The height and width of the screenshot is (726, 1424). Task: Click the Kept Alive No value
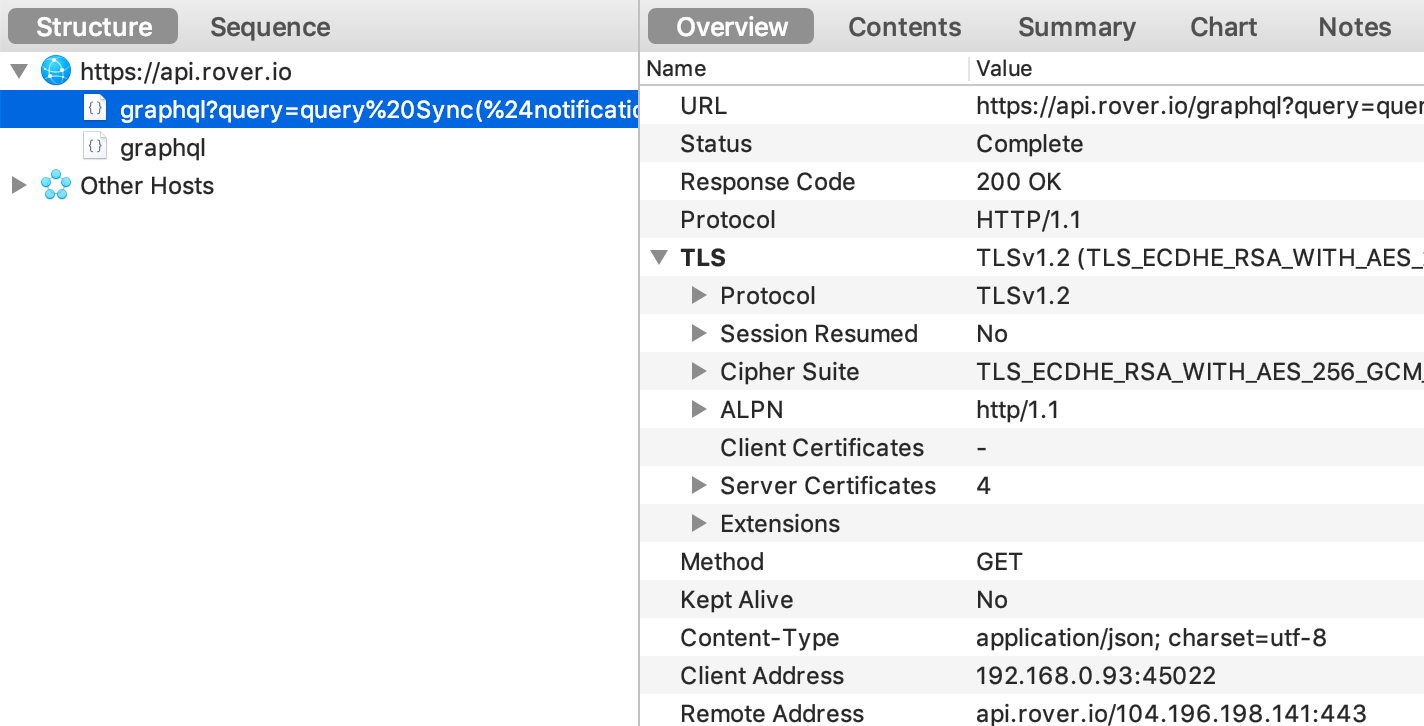[992, 600]
